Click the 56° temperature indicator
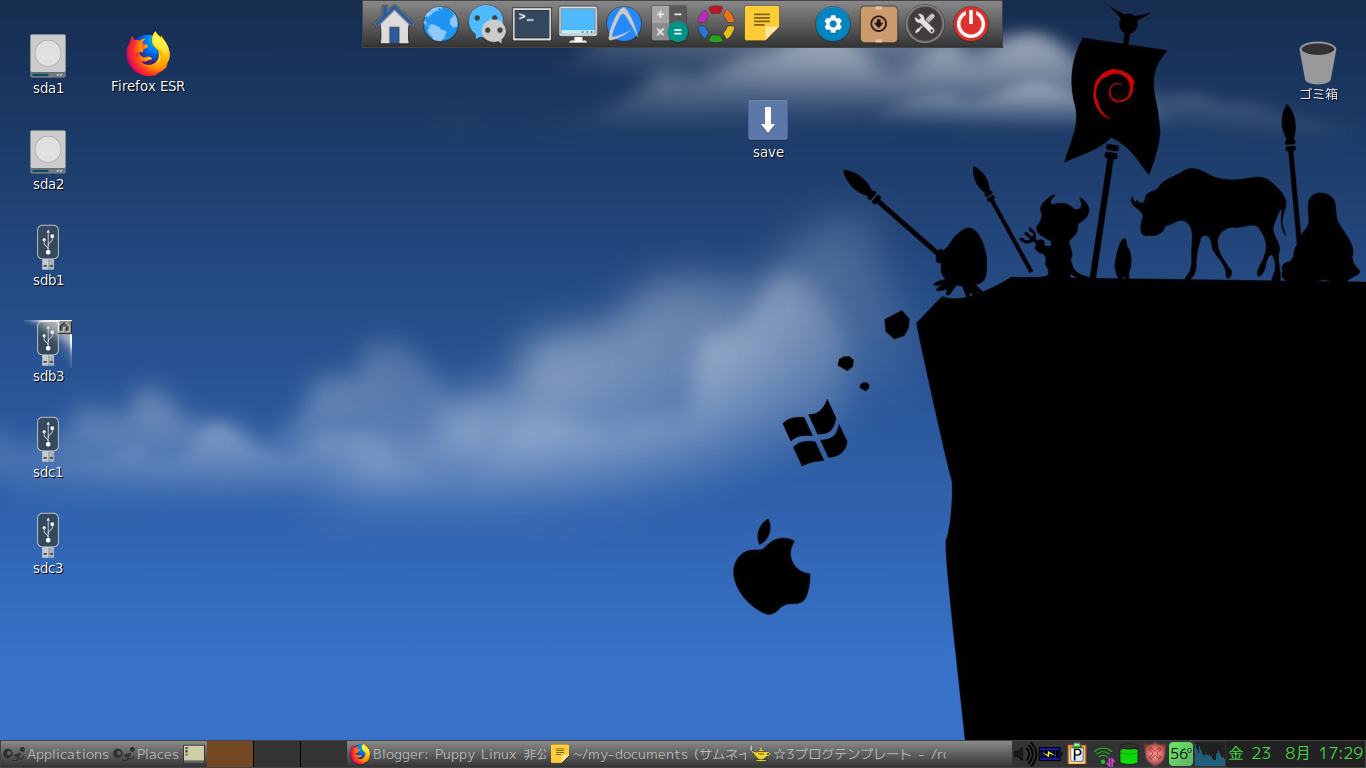This screenshot has width=1366, height=768. point(1181,754)
